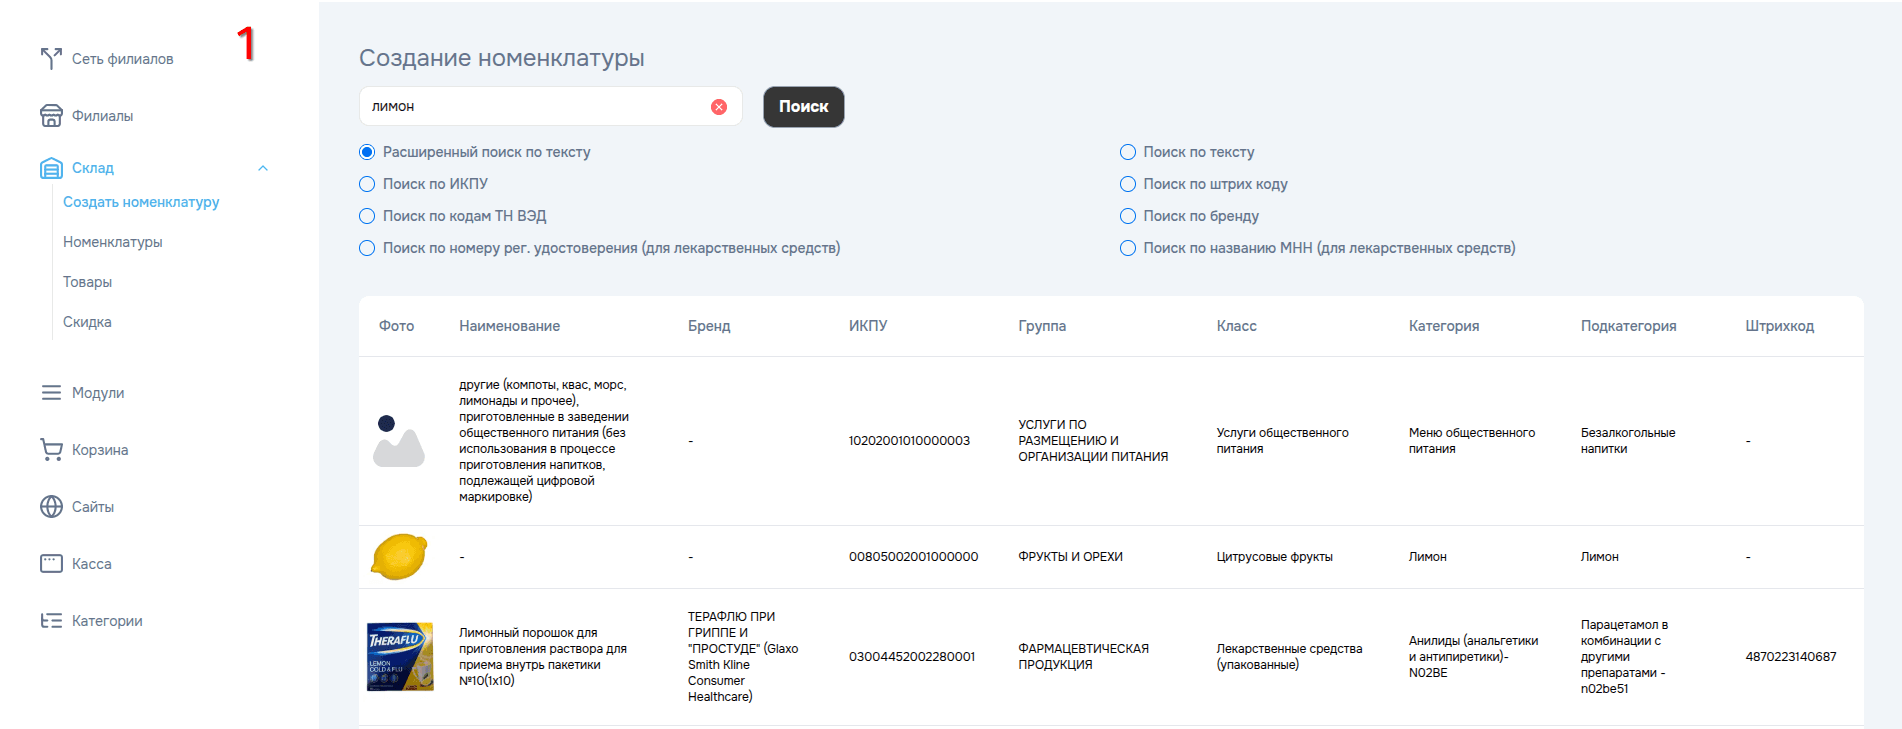Click the Филиалы store icon
This screenshot has height=729, width=1902.
click(x=51, y=116)
